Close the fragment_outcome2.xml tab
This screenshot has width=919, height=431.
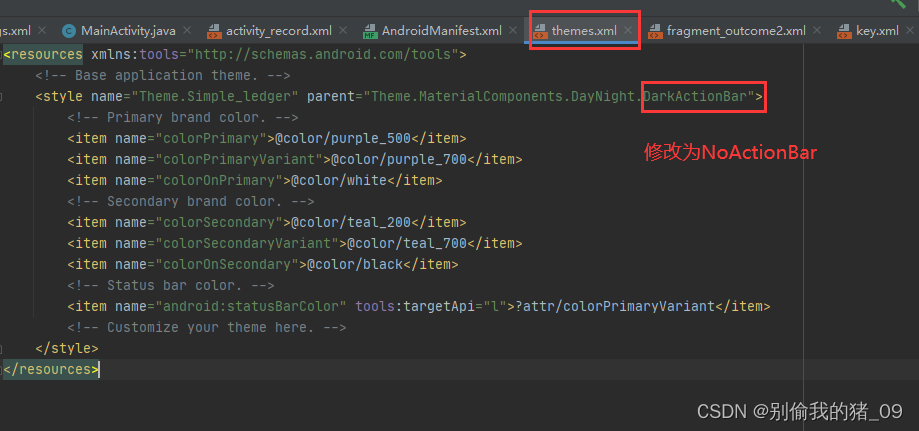tap(817, 30)
